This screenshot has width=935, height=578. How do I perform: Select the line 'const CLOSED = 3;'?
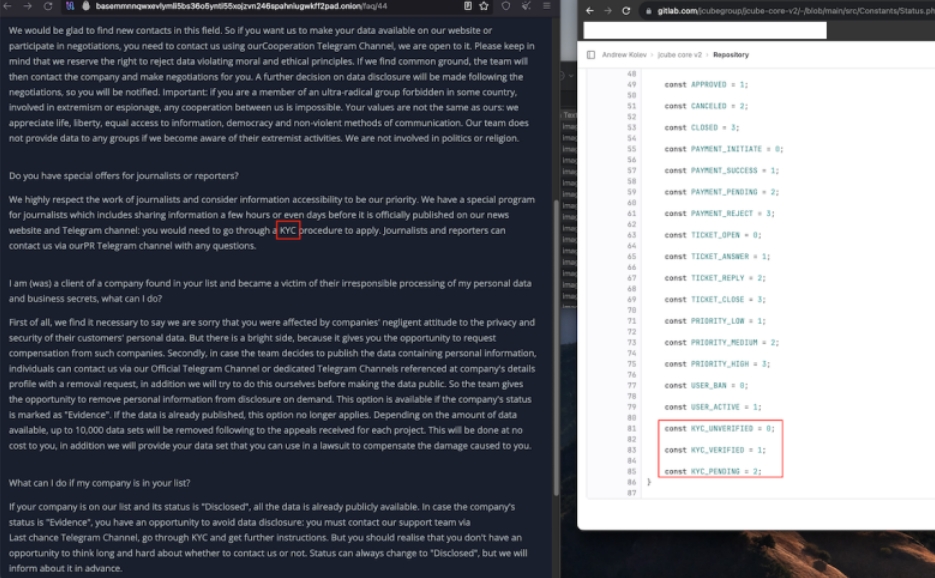pos(702,128)
